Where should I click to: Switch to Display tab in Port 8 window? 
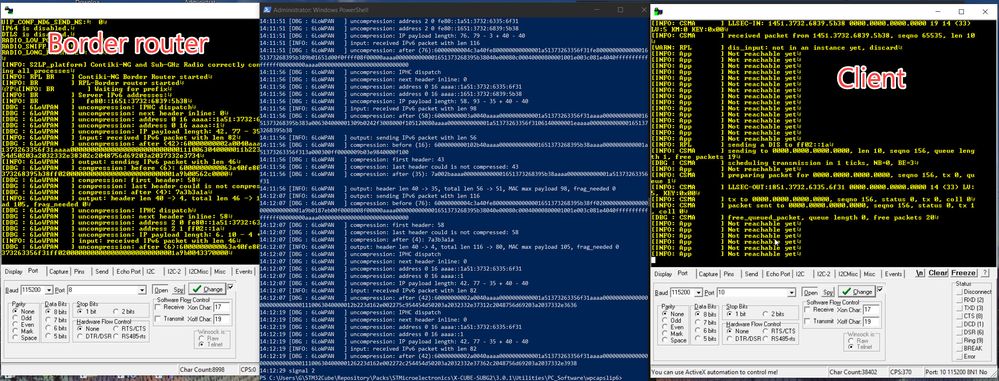pos(13,271)
